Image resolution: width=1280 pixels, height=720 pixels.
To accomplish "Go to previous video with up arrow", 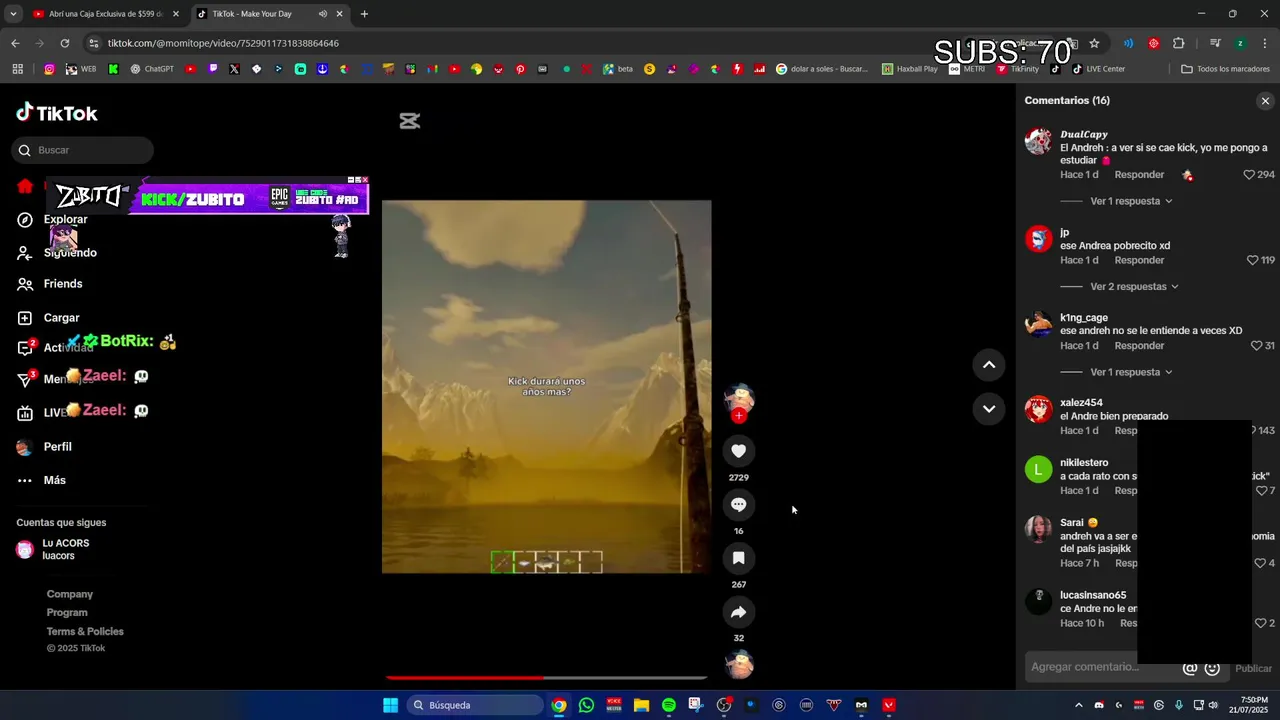I will [989, 365].
